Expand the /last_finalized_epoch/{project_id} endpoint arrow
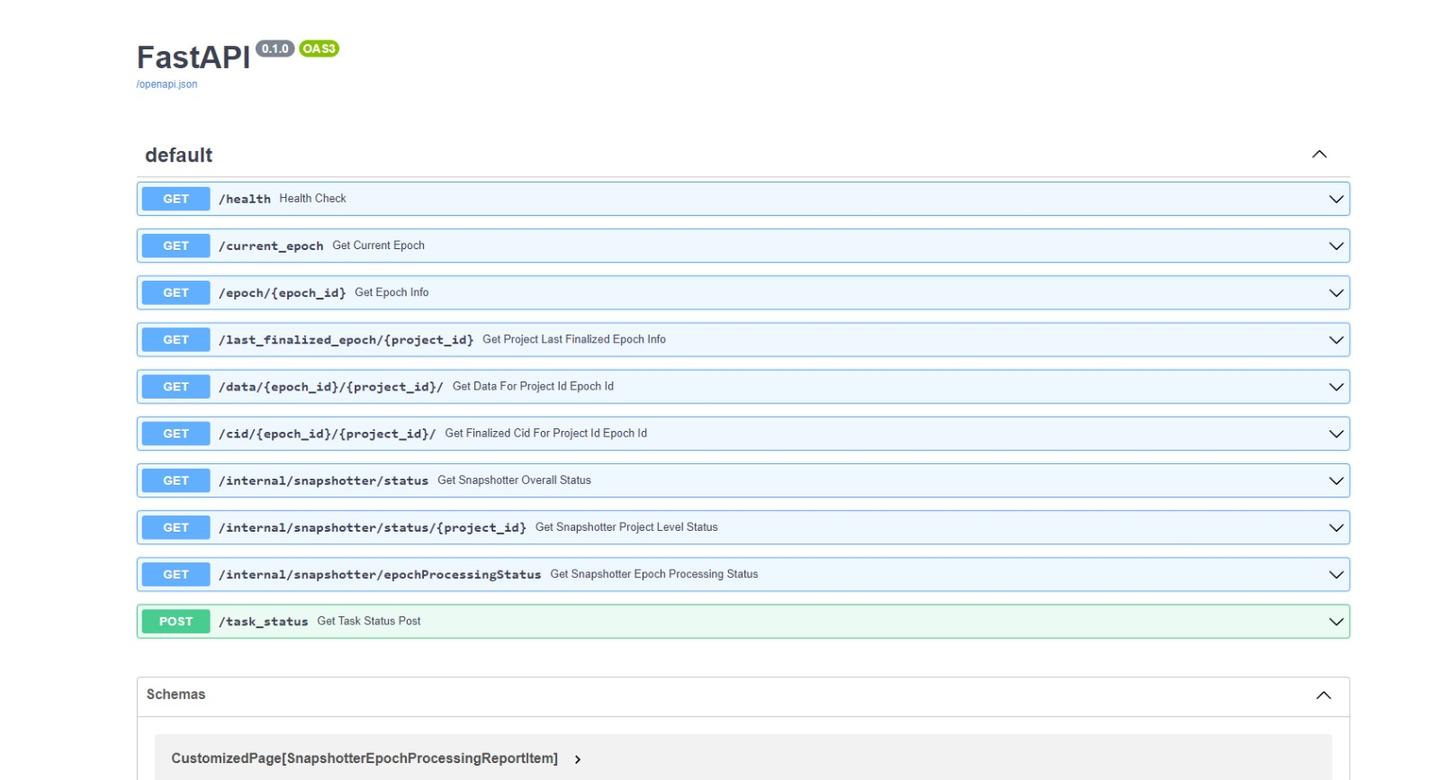The width and height of the screenshot is (1440, 780). [1336, 340]
